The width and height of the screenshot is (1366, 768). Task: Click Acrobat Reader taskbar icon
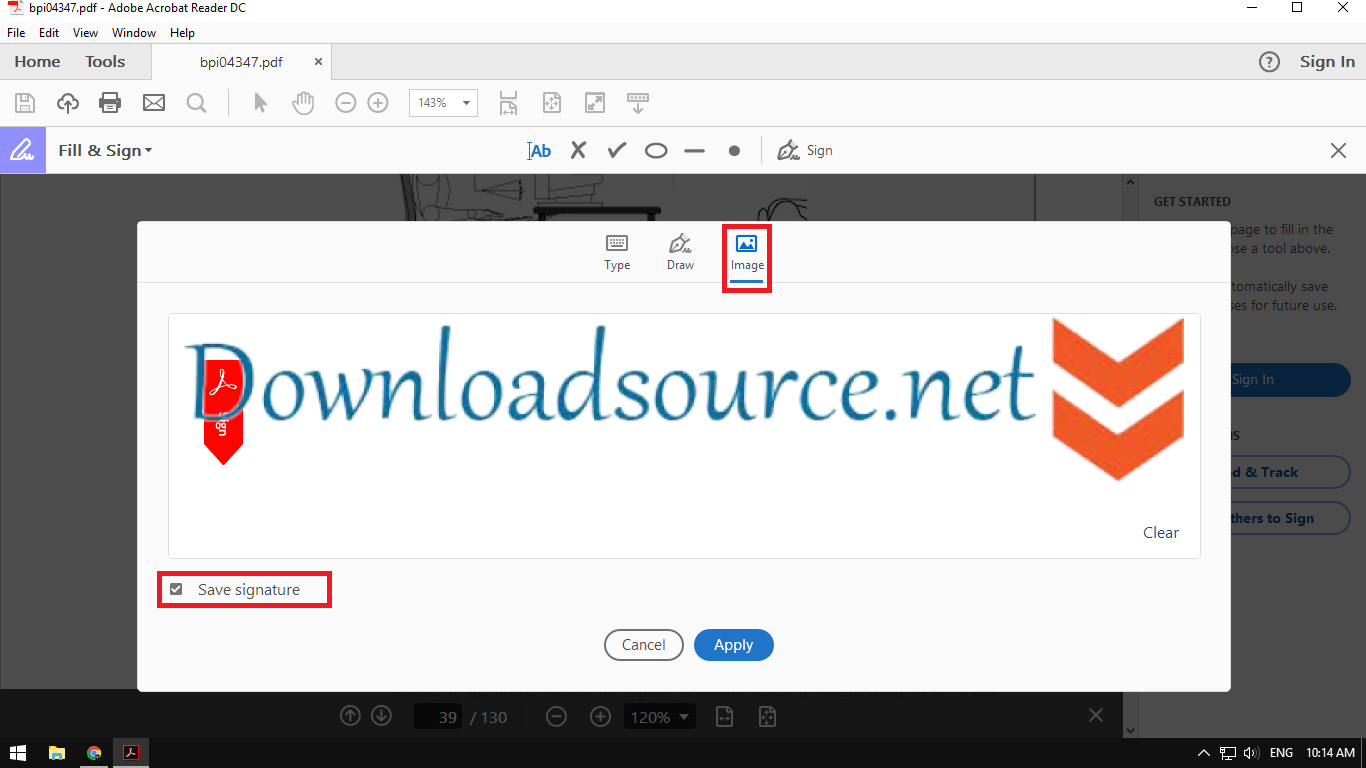[x=131, y=753]
